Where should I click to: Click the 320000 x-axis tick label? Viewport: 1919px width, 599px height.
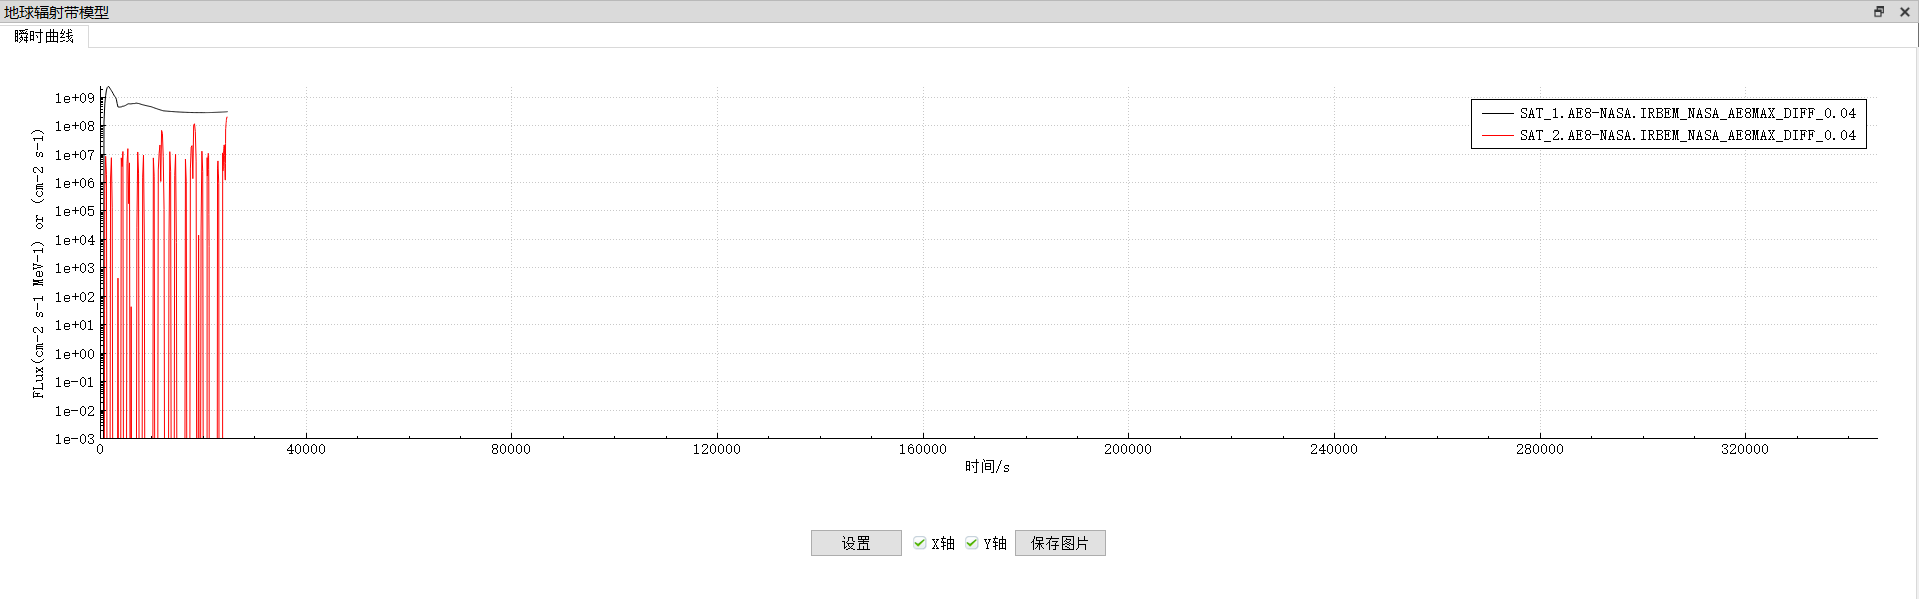coord(1745,450)
